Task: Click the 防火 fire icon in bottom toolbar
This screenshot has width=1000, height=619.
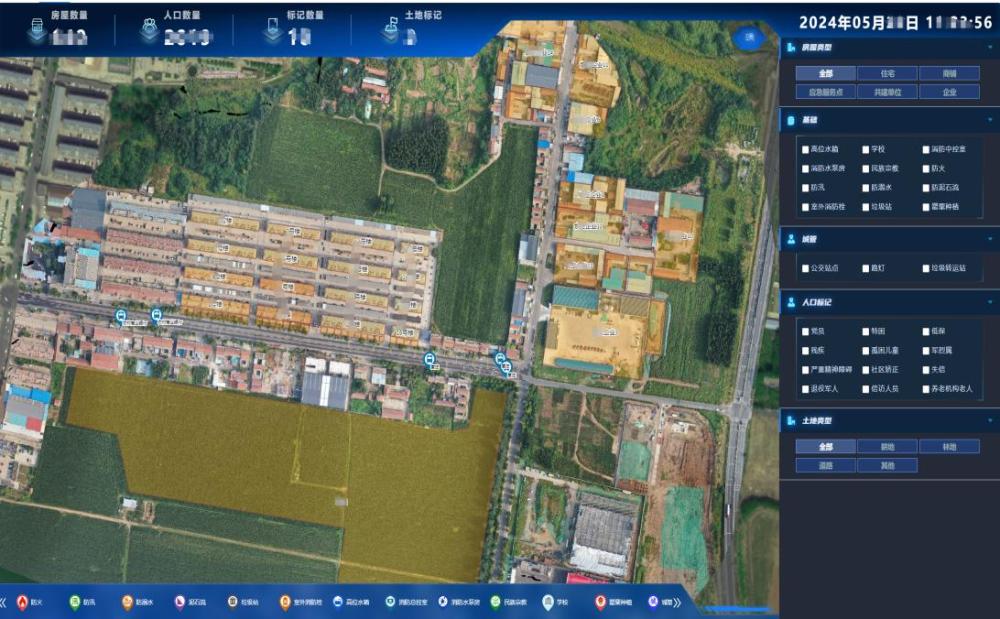Action: point(22,602)
